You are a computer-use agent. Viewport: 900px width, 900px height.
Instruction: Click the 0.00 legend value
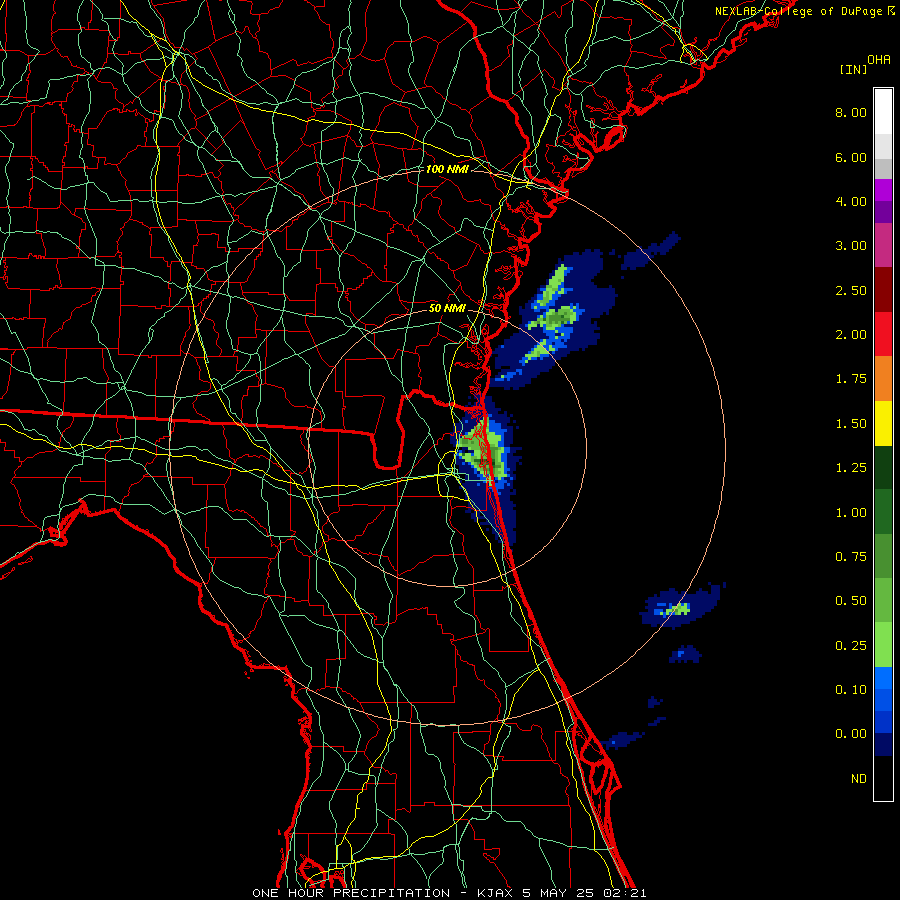[x=851, y=734]
